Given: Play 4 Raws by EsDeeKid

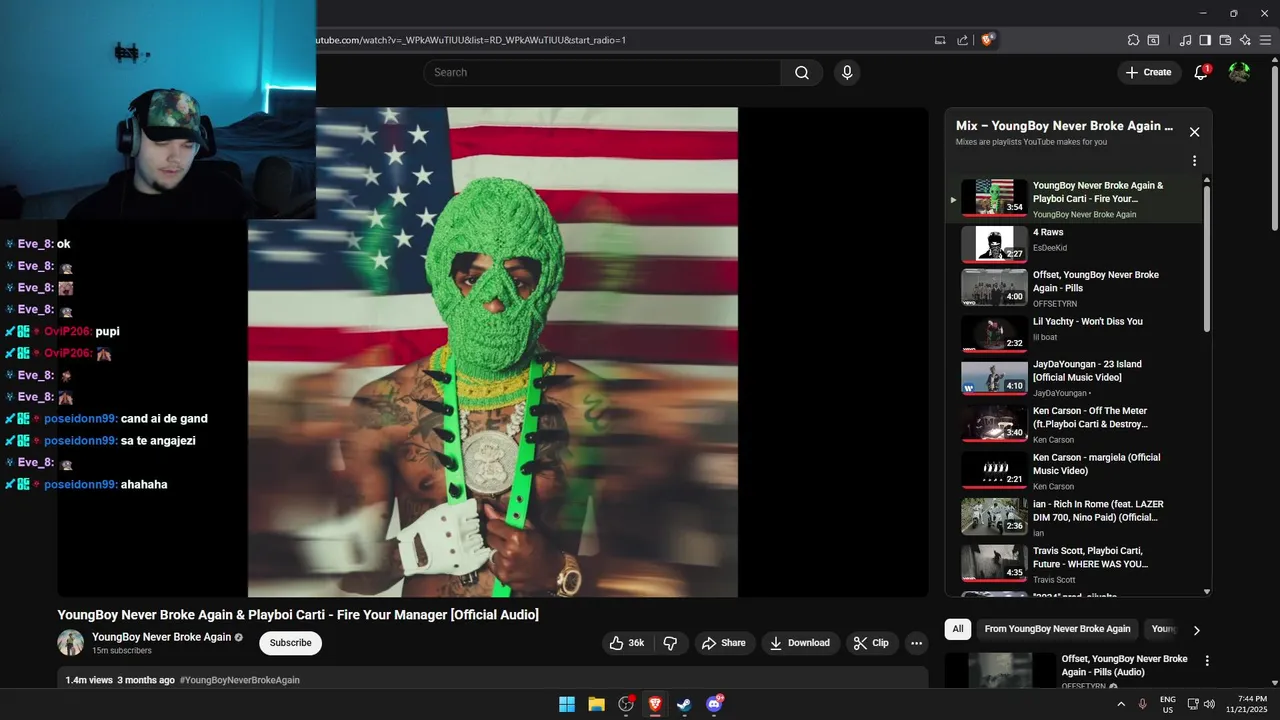Looking at the screenshot, I should click(1075, 243).
